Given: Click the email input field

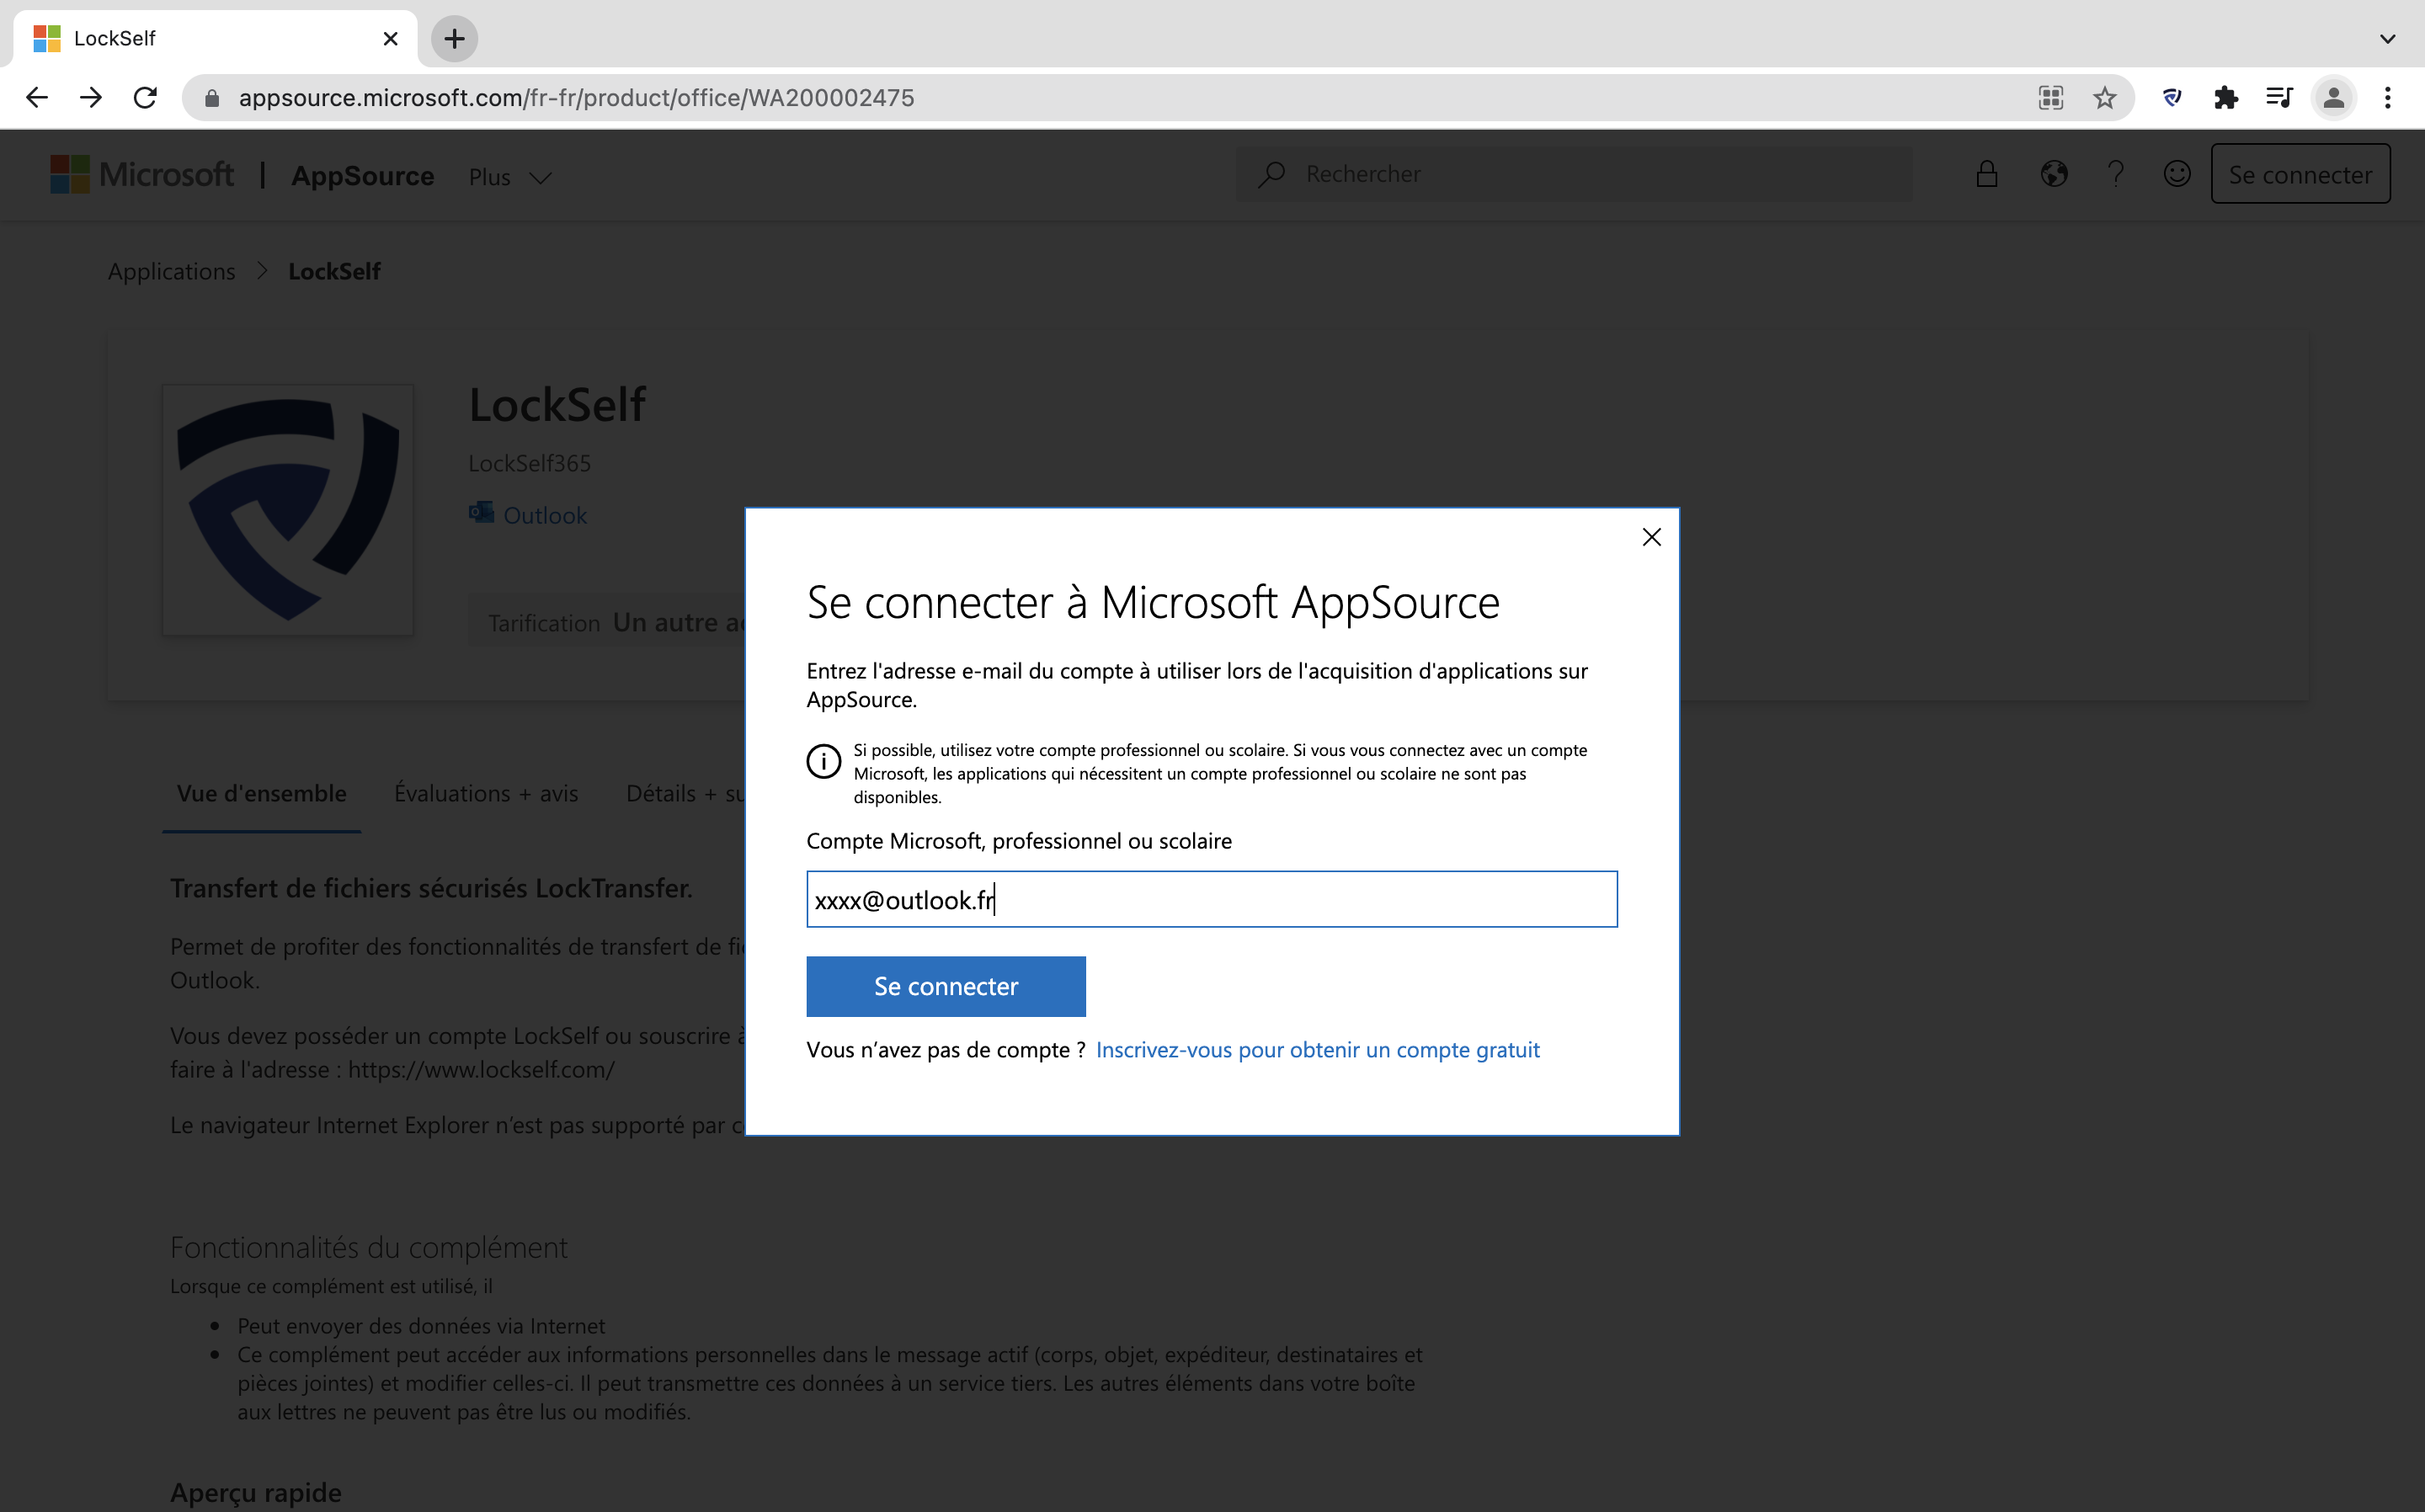Looking at the screenshot, I should click(1211, 899).
